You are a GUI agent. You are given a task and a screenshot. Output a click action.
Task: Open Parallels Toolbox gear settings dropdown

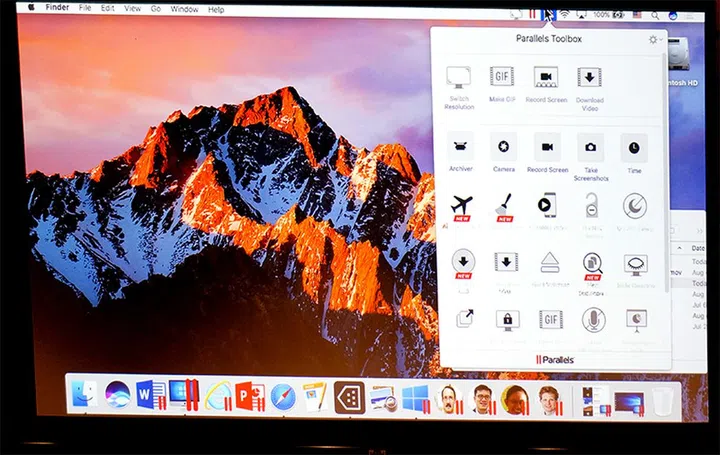coord(655,39)
